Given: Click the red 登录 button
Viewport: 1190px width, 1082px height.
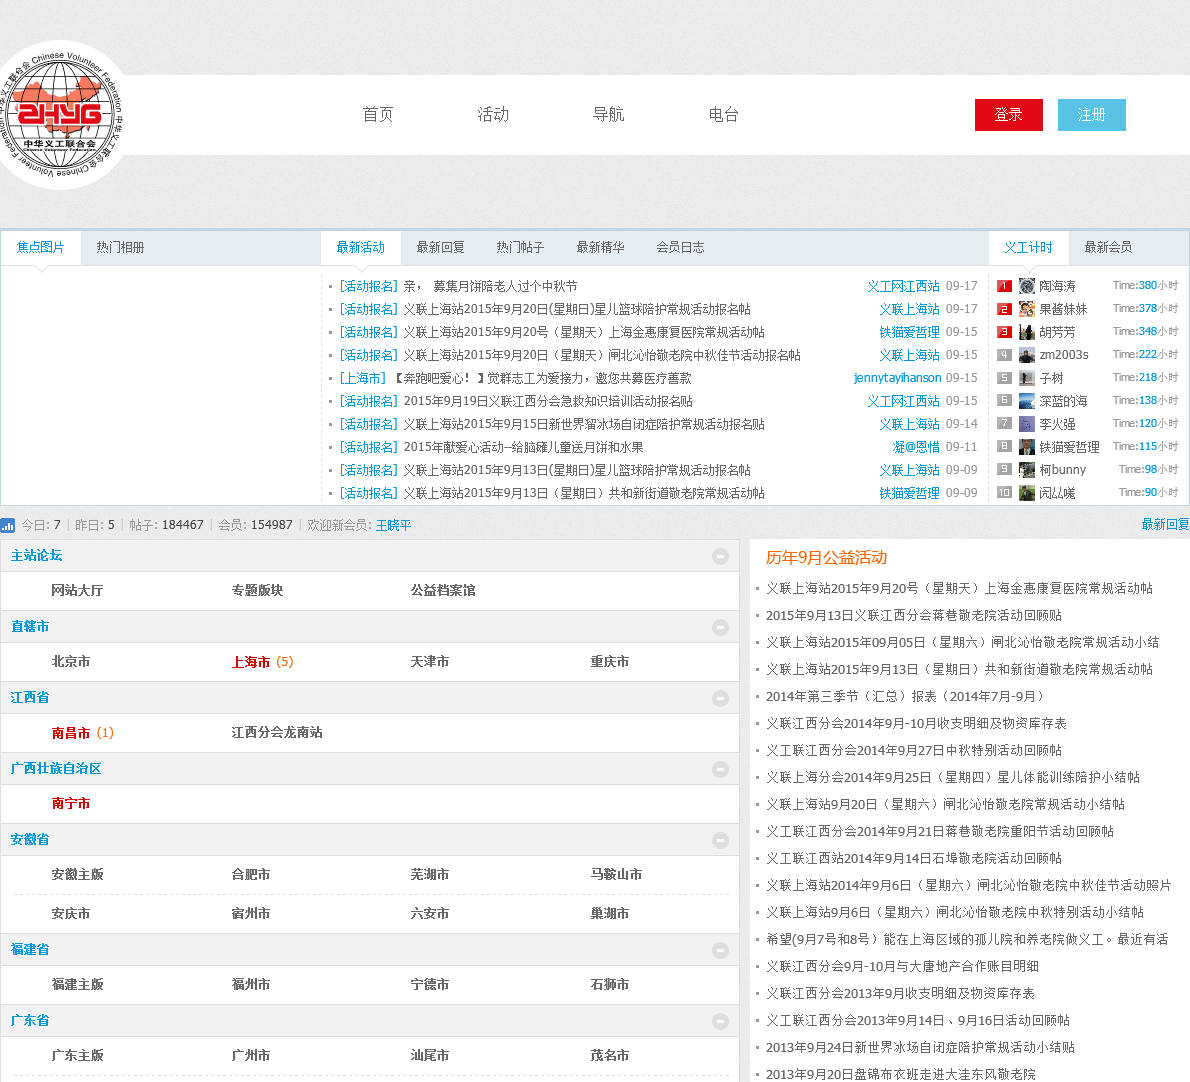Looking at the screenshot, I should click(1009, 115).
